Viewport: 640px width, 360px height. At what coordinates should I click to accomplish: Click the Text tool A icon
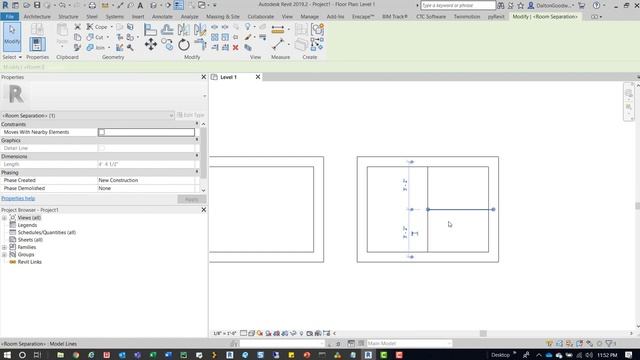click(x=140, y=5)
